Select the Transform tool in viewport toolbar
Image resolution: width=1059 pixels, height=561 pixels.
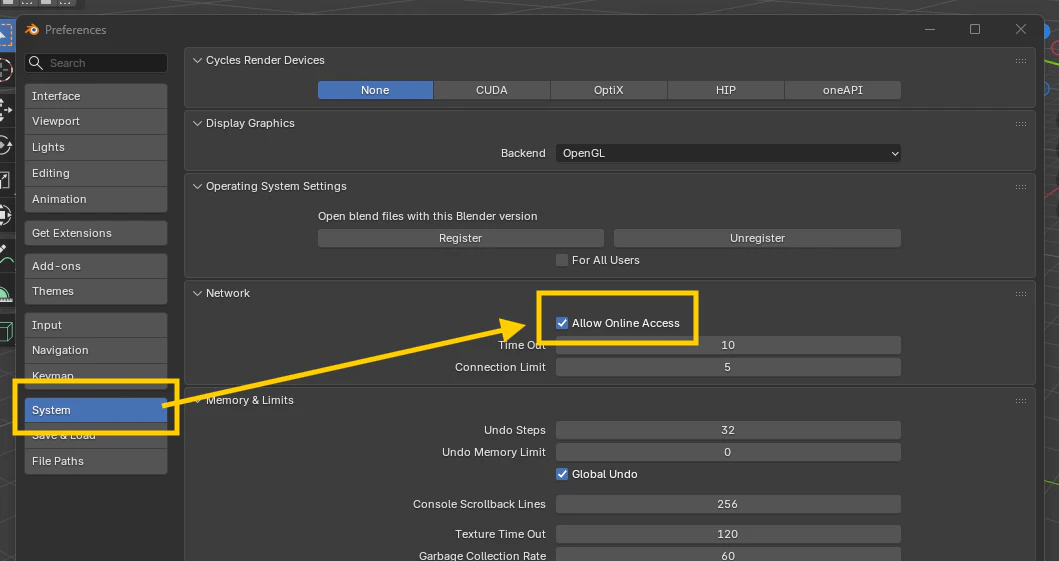click(5, 215)
